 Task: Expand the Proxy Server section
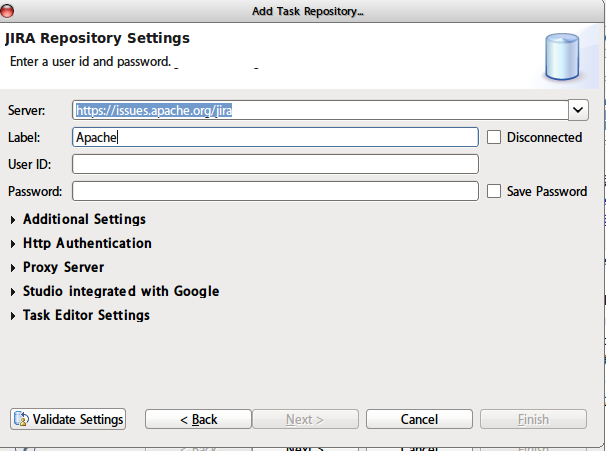pyautogui.click(x=13, y=267)
